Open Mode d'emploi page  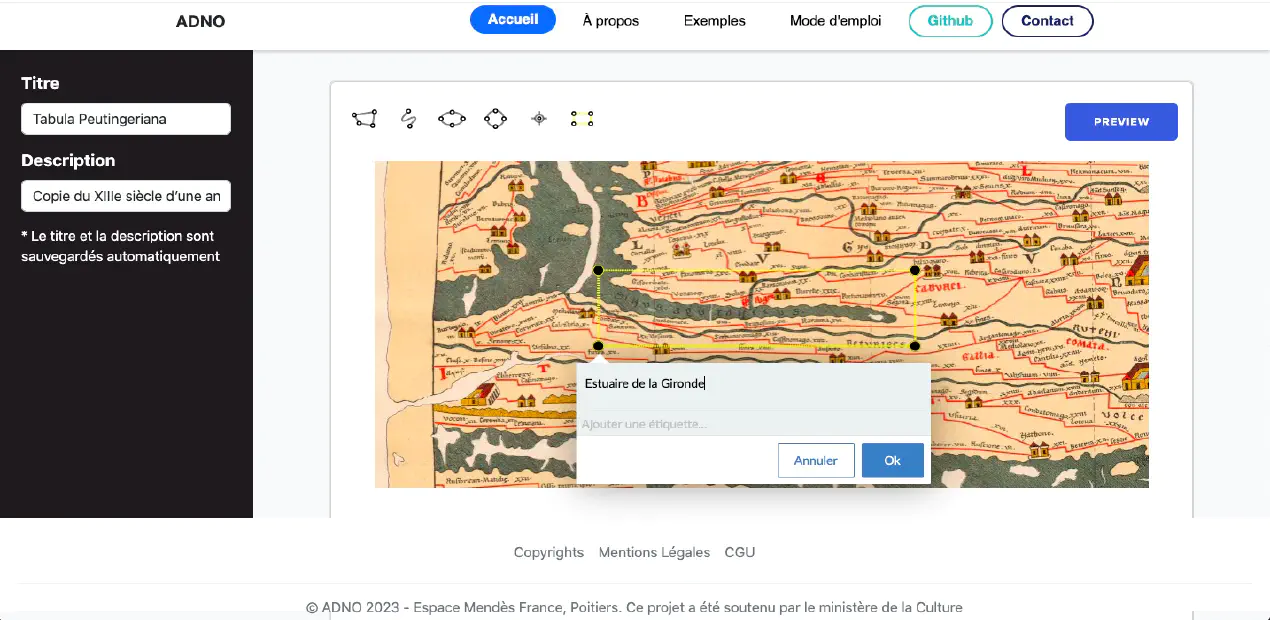[836, 21]
